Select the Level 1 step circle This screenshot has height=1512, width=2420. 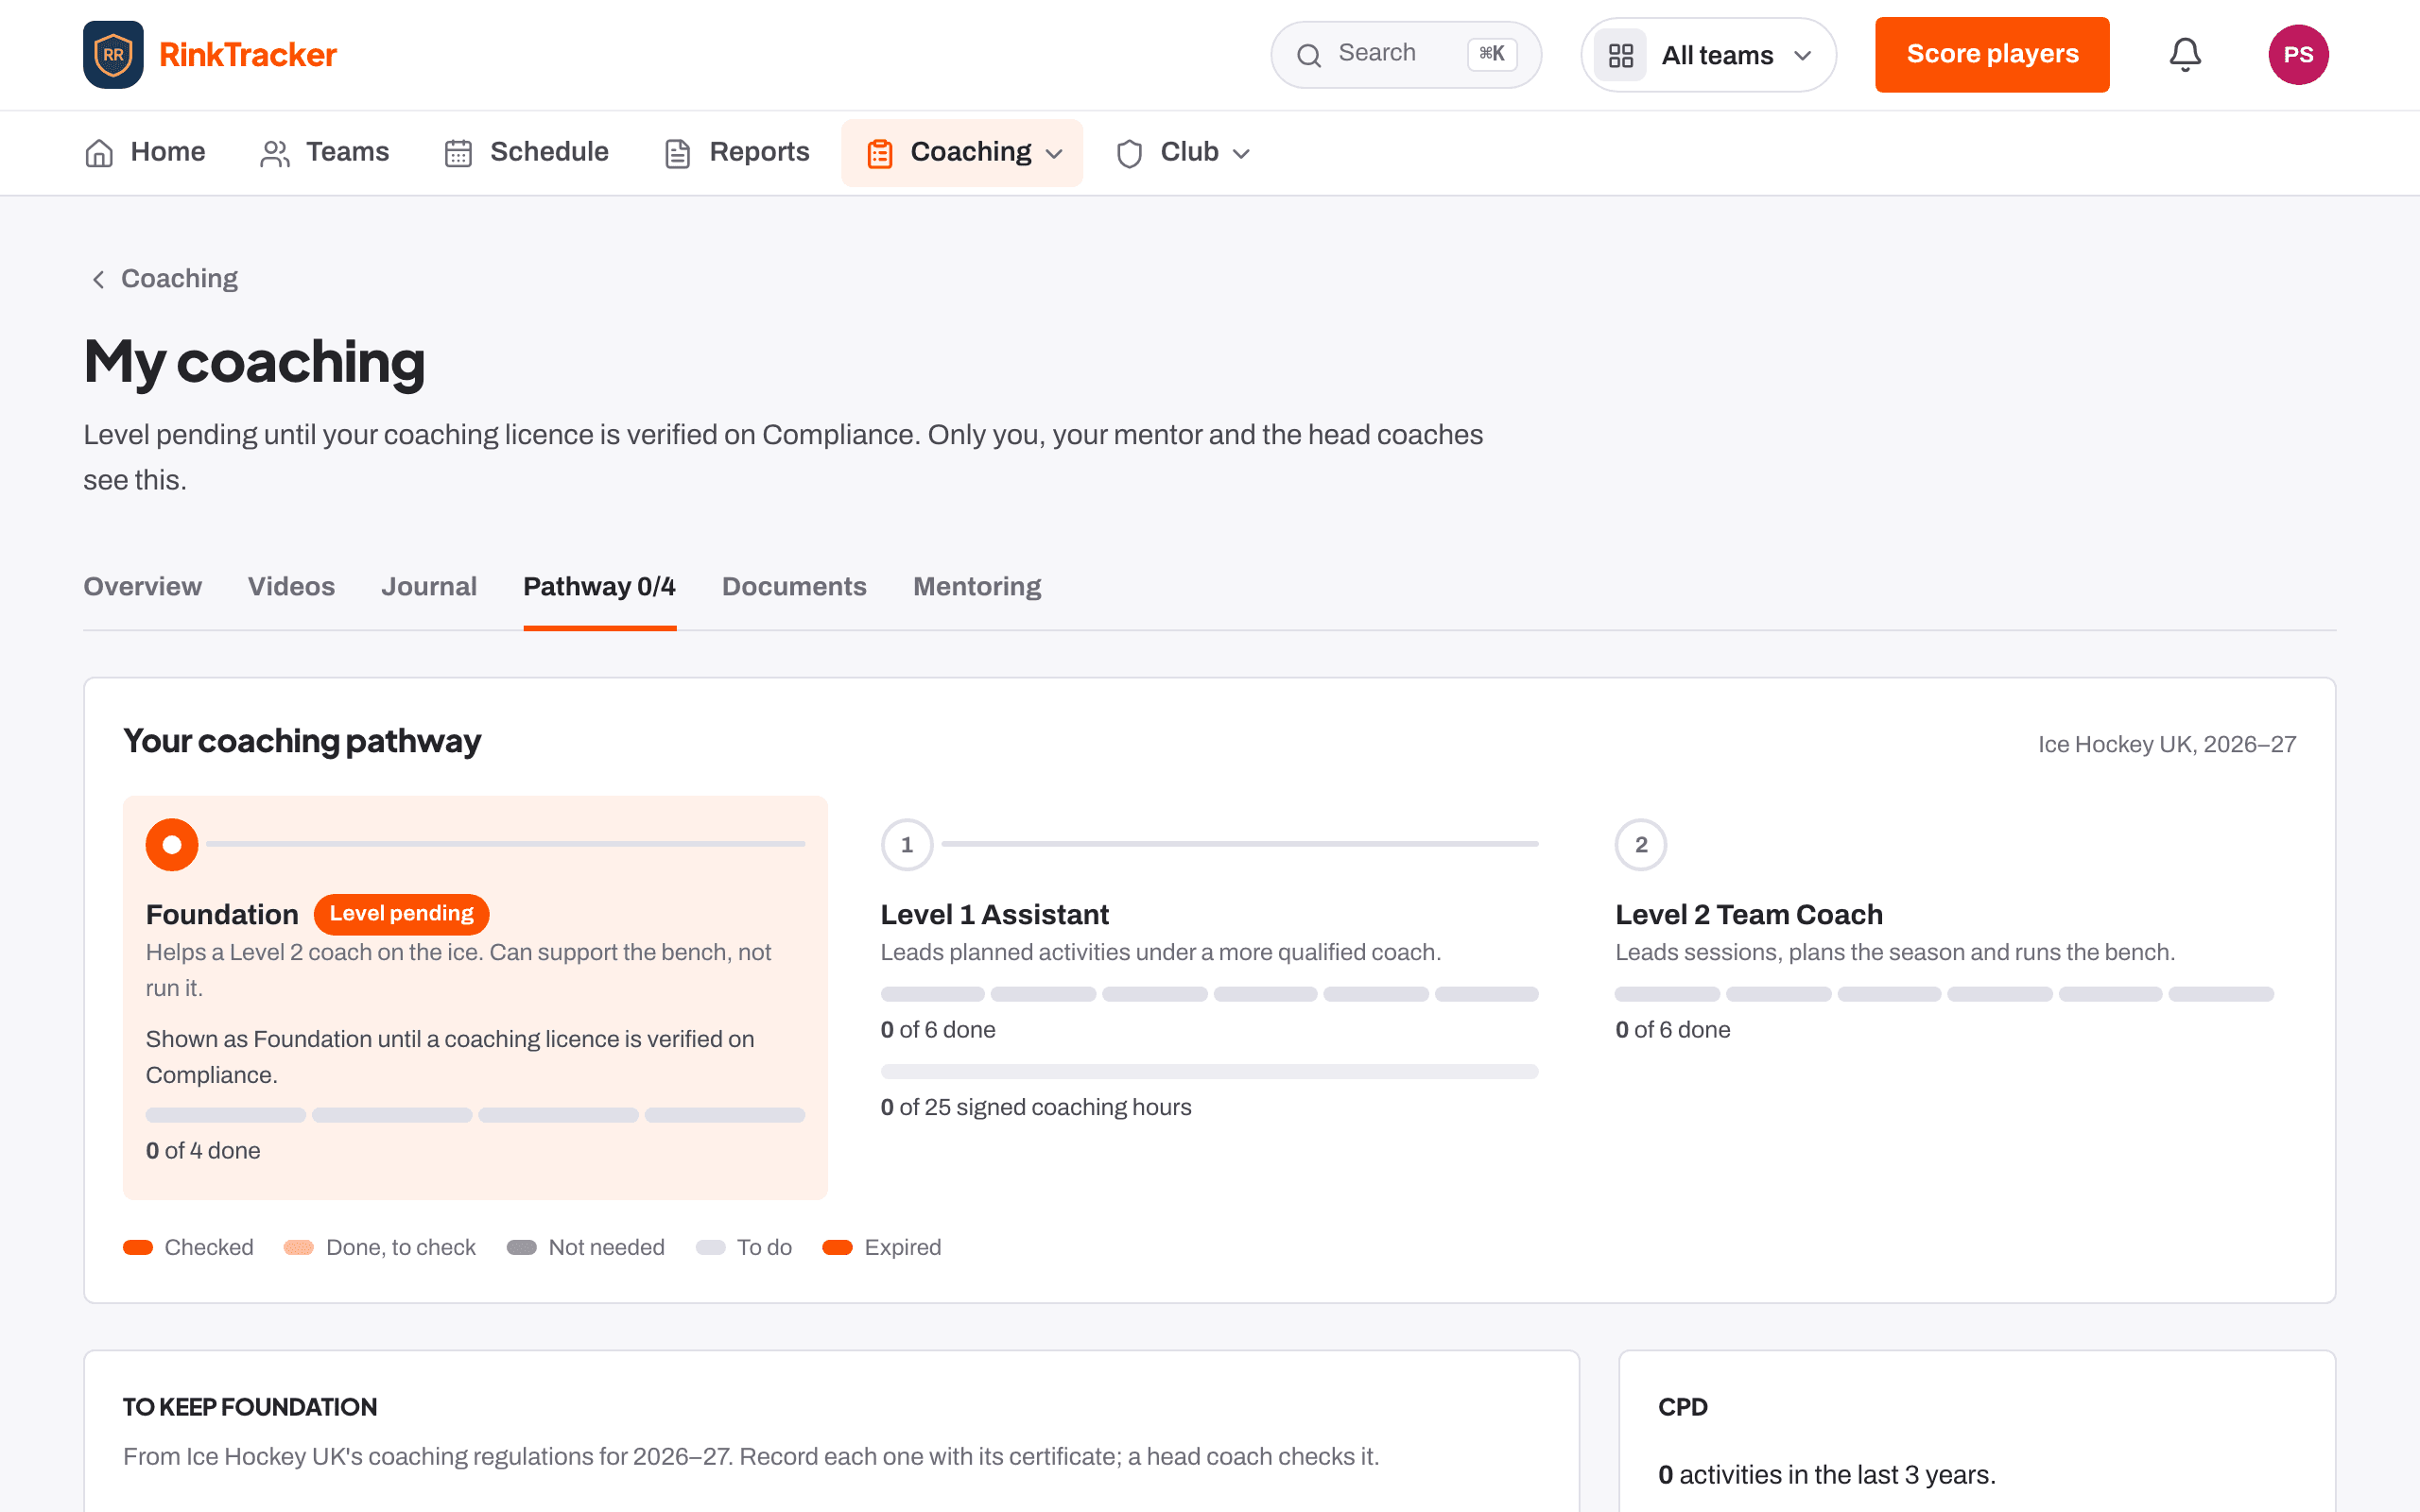click(907, 845)
